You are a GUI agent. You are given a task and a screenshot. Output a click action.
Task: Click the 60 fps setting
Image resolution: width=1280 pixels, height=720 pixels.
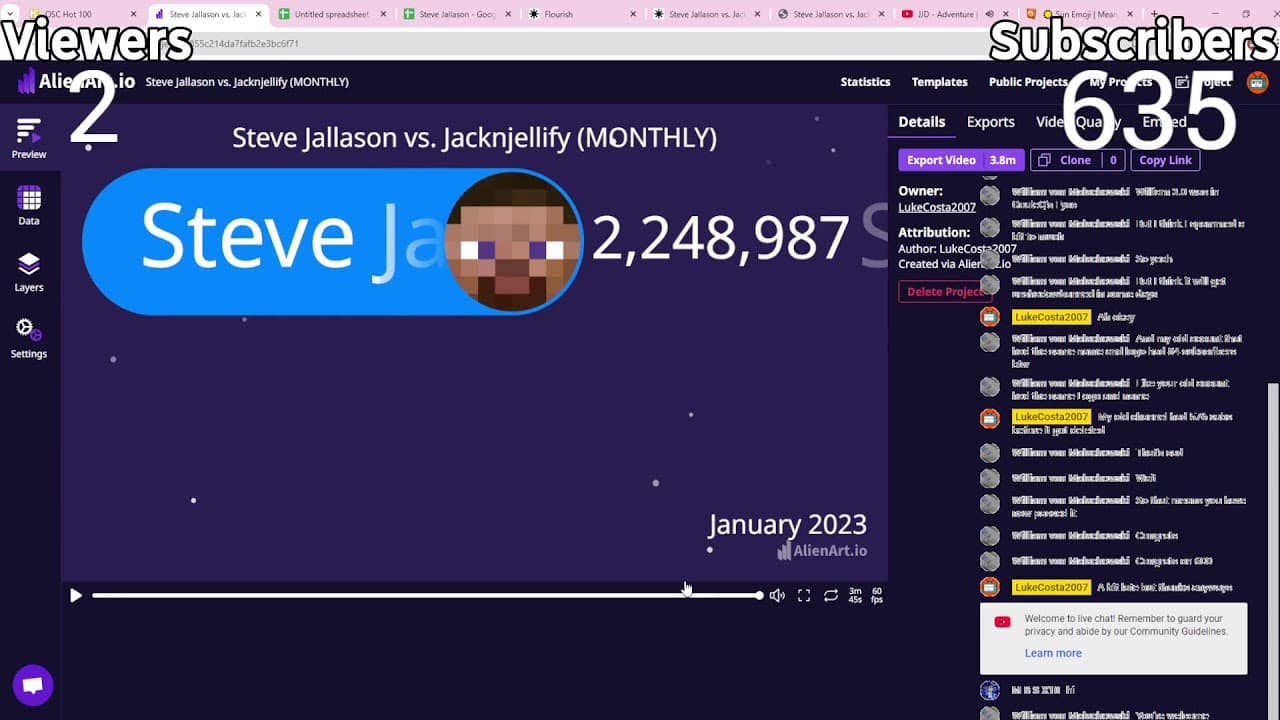877,595
